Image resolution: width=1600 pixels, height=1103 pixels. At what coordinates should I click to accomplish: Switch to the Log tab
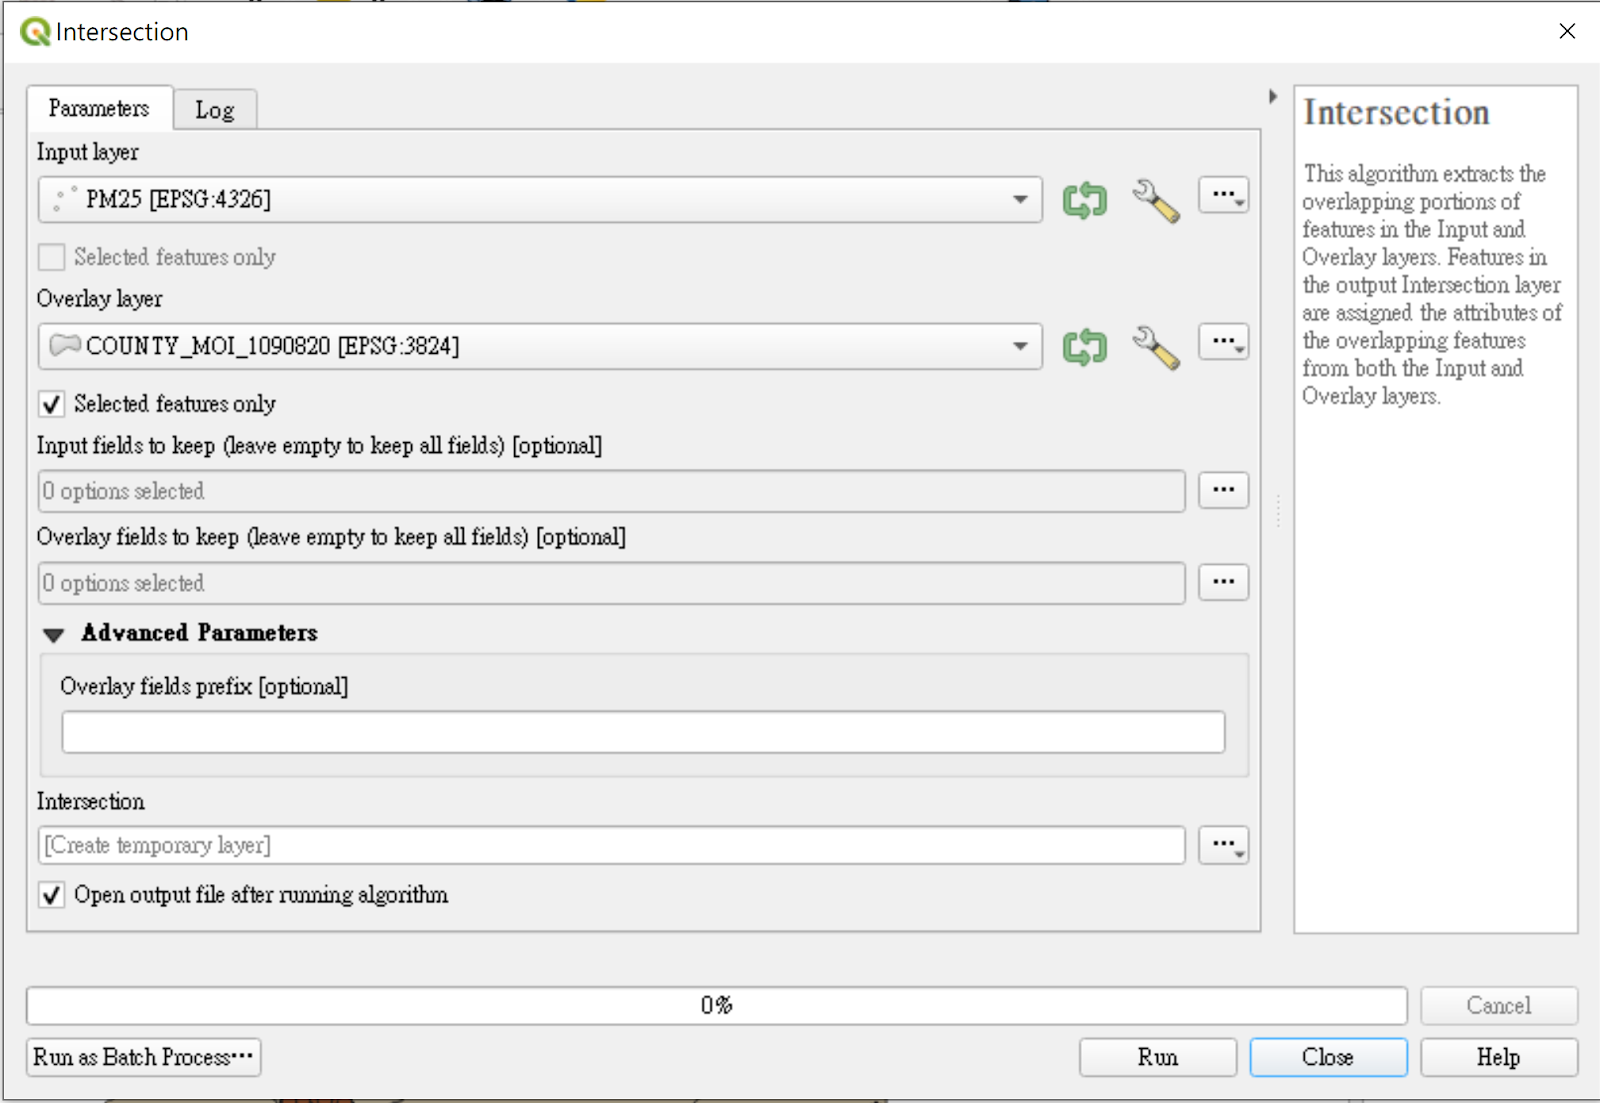(x=215, y=110)
